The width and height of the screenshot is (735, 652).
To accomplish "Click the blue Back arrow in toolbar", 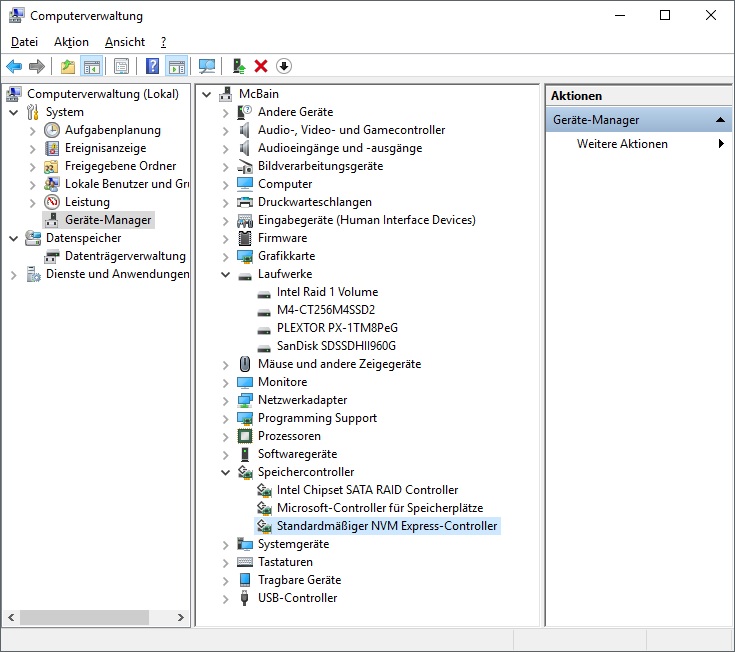I will 14,67.
